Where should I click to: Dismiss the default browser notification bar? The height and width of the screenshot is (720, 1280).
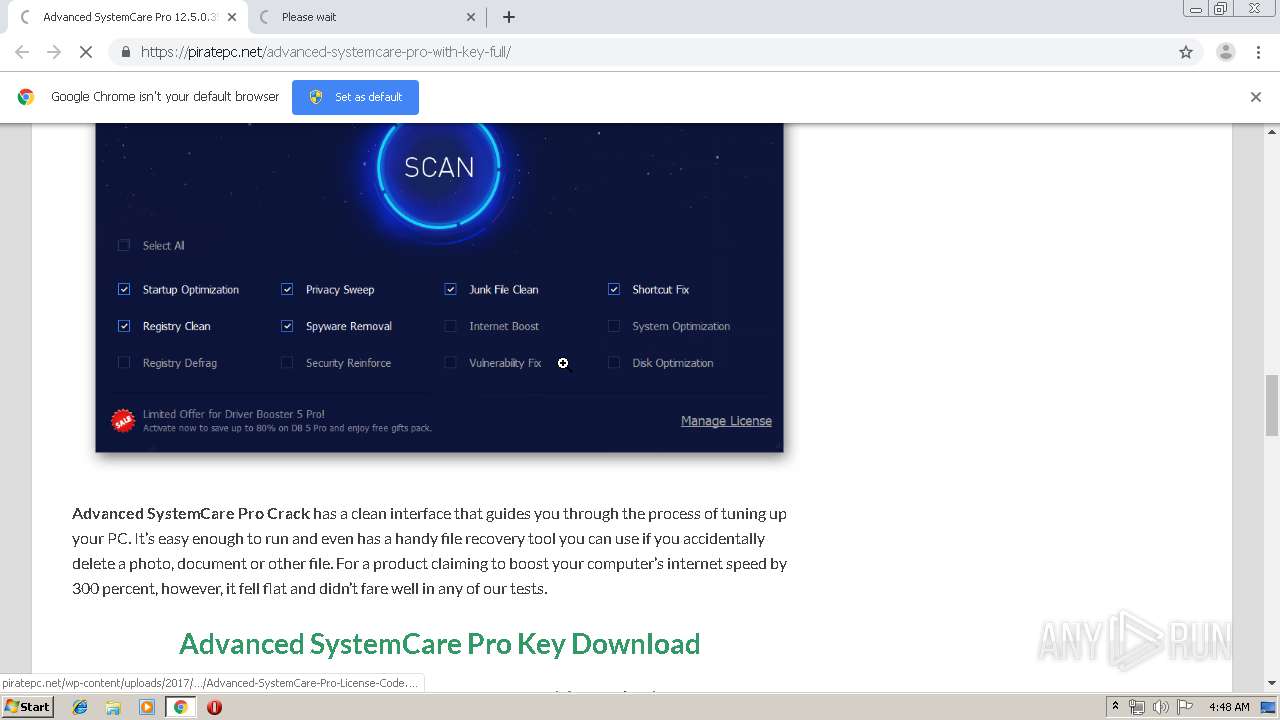coord(1256,97)
